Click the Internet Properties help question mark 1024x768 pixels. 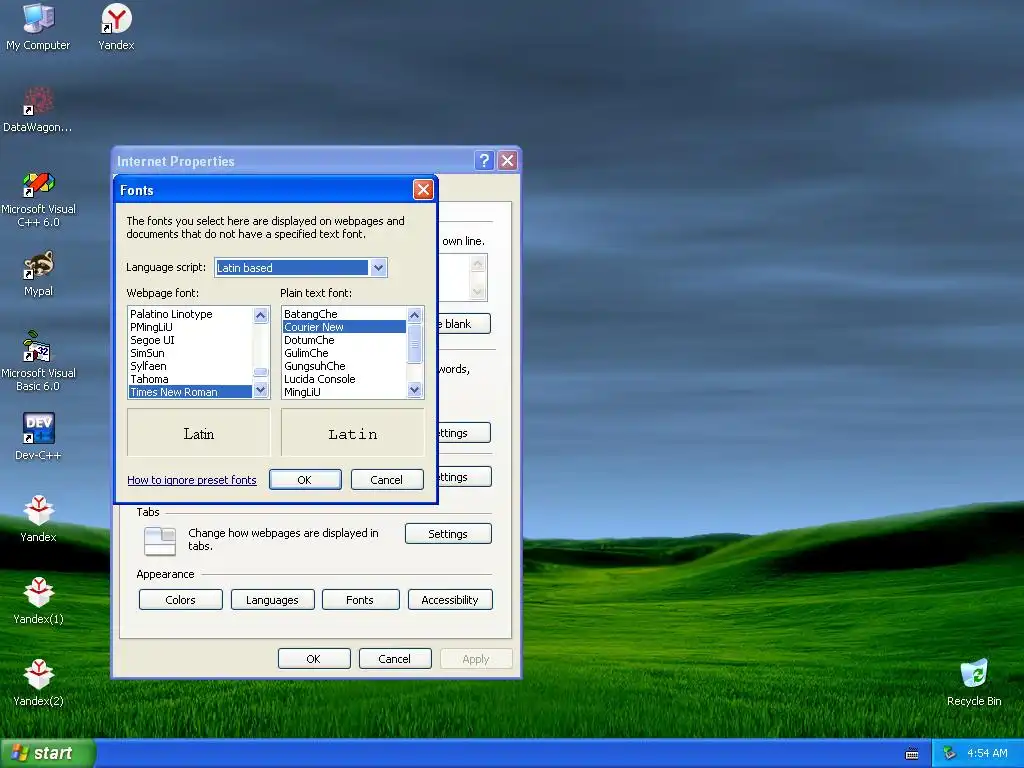tap(484, 161)
